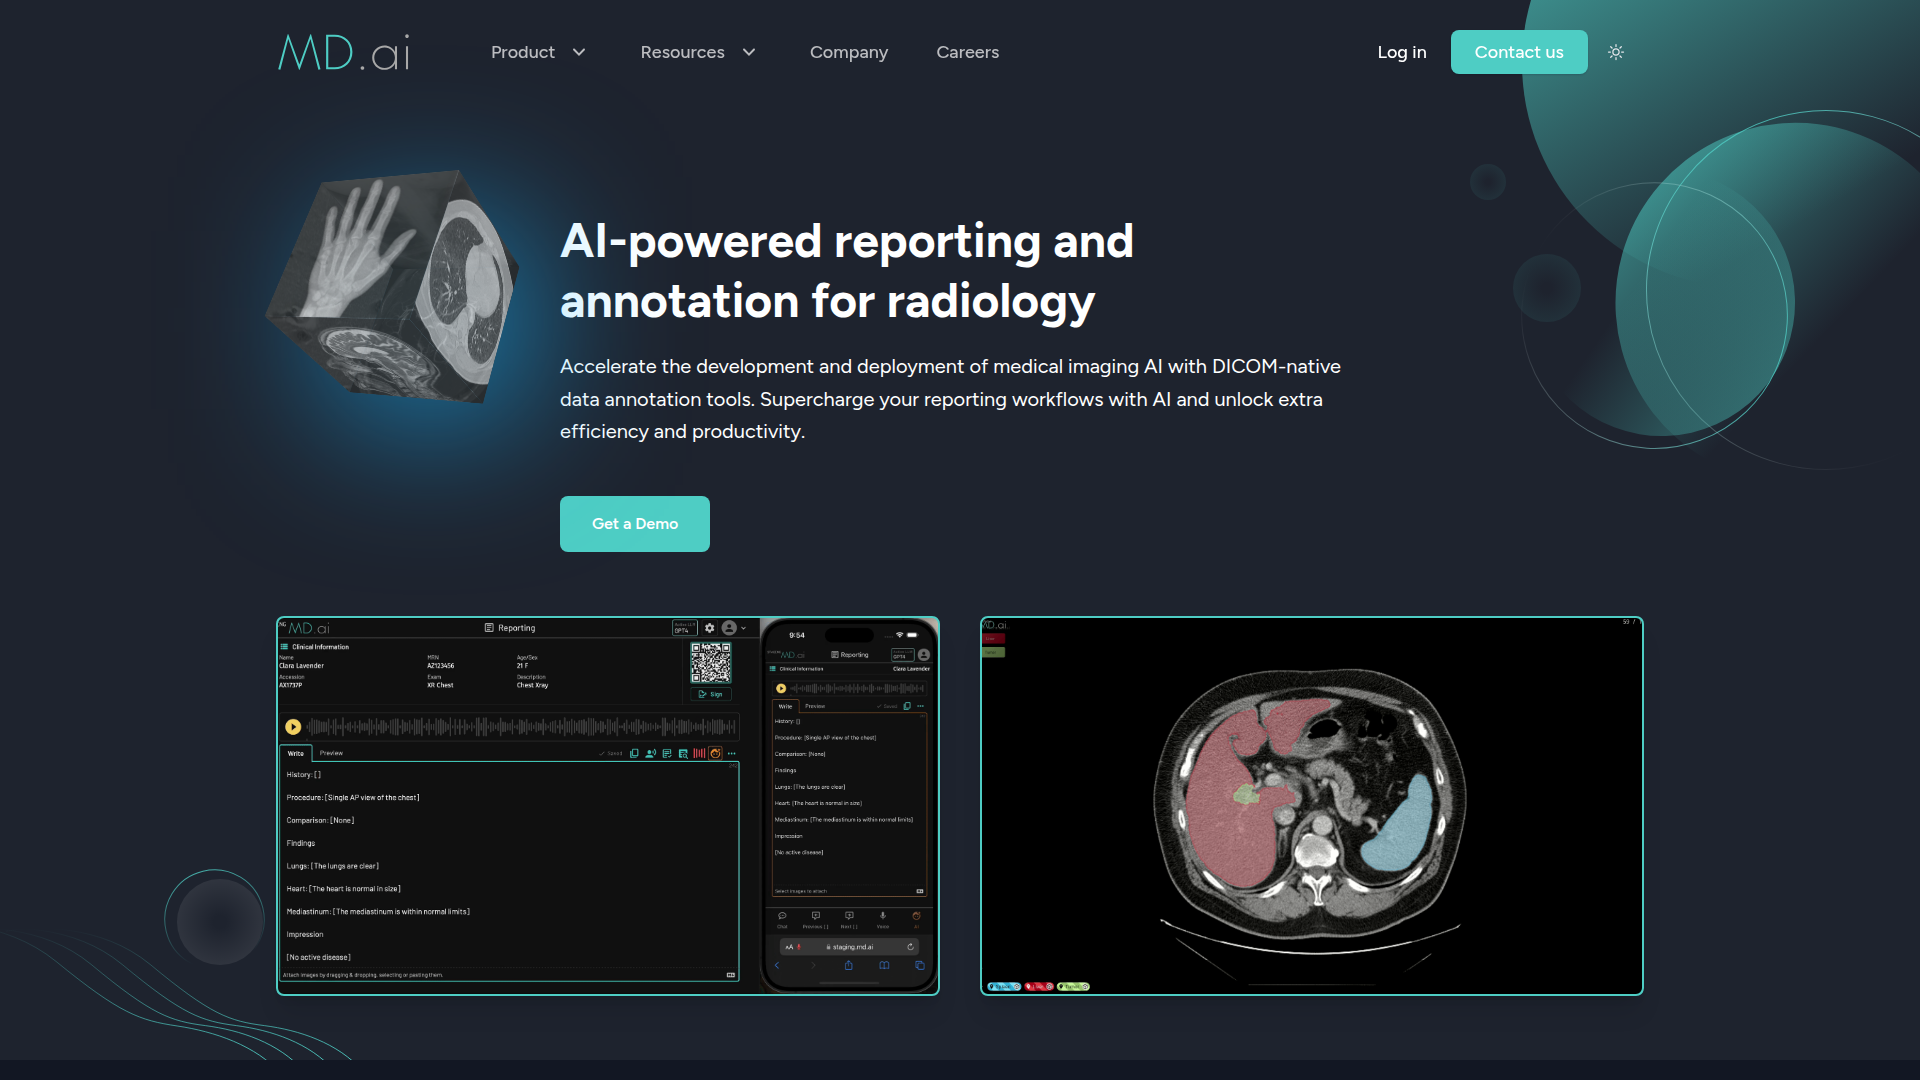Click the red barcode icon in the report toolbar

pos(699,753)
